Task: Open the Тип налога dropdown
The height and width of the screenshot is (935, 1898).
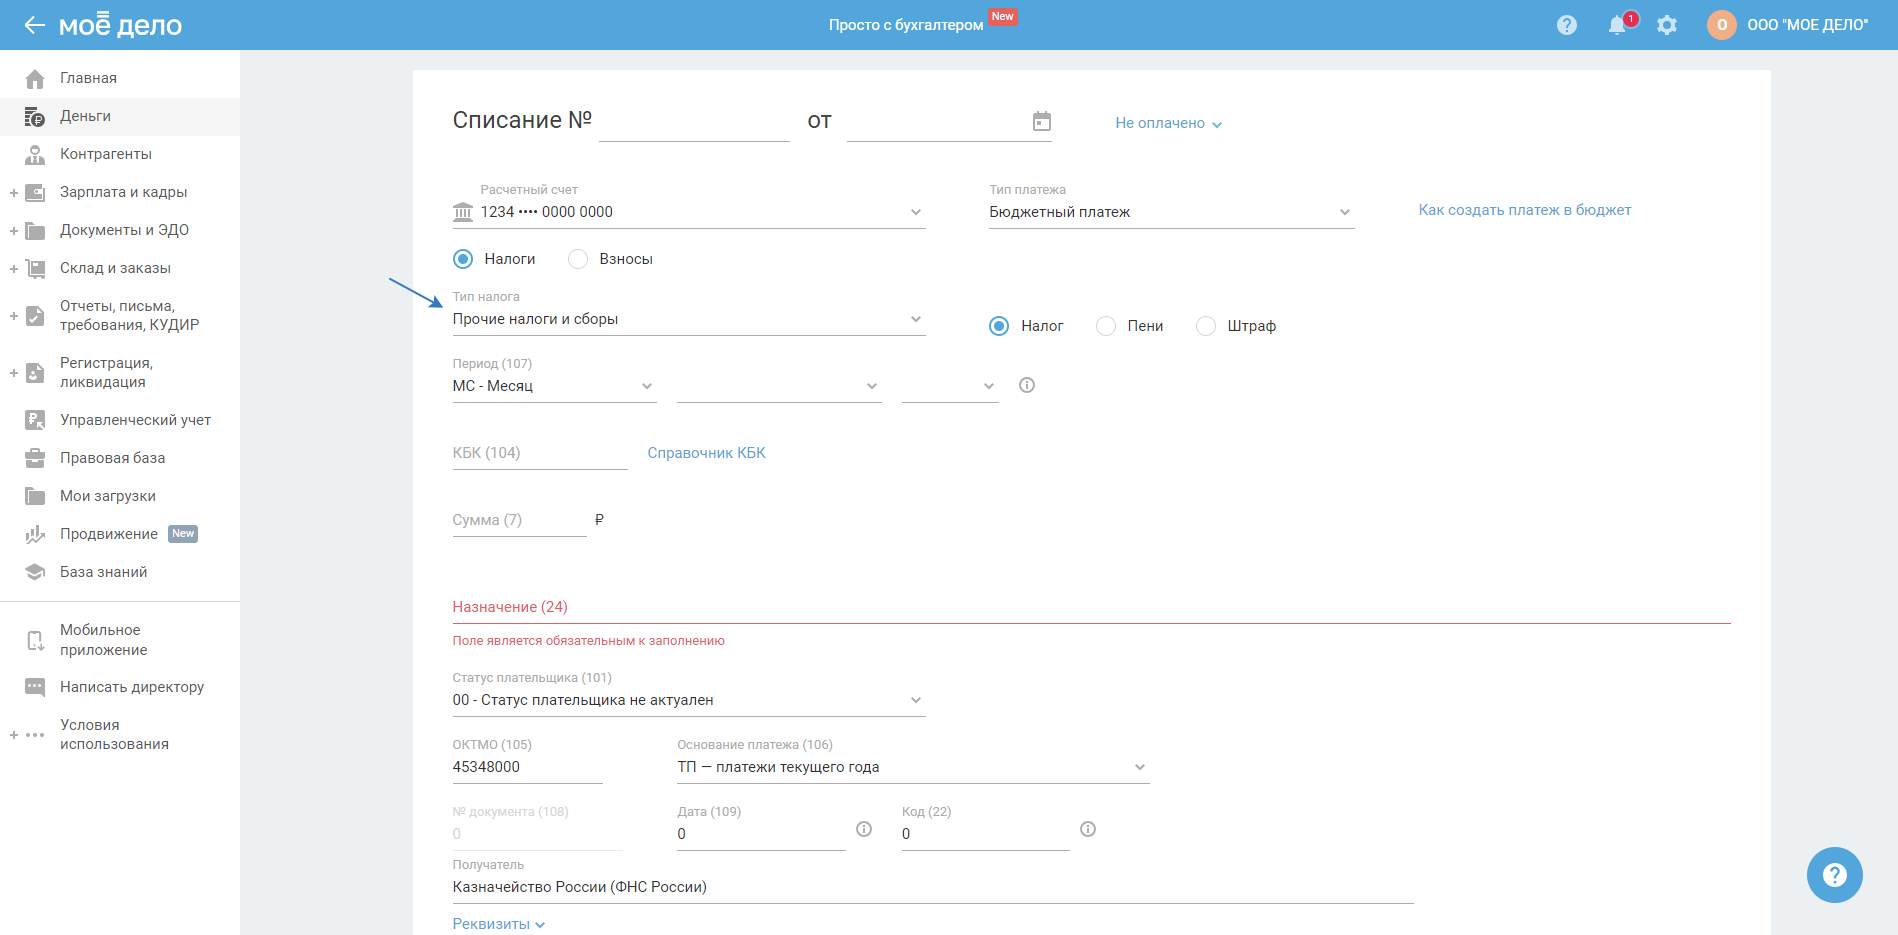Action: pos(689,319)
